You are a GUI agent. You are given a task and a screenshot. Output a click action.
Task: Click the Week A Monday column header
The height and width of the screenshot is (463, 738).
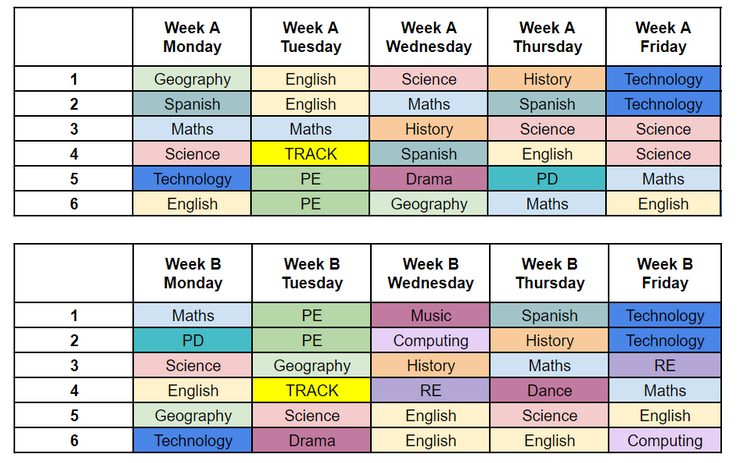click(192, 37)
